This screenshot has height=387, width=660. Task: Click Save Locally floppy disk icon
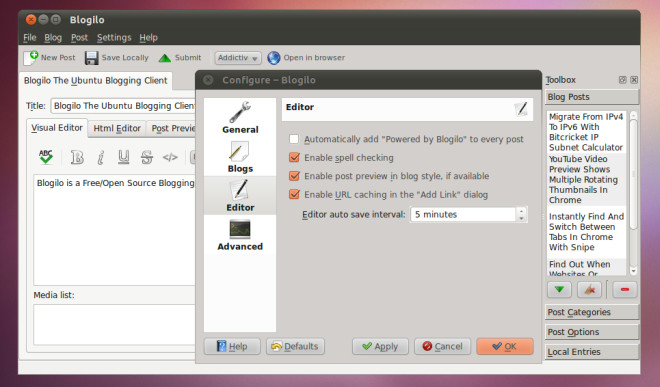click(91, 58)
